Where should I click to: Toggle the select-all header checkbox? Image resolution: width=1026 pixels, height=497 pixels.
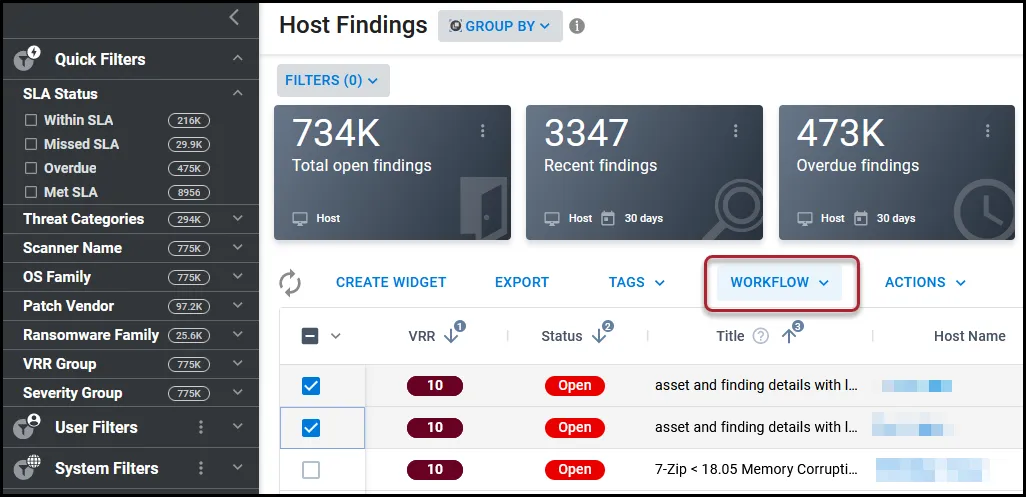click(310, 336)
